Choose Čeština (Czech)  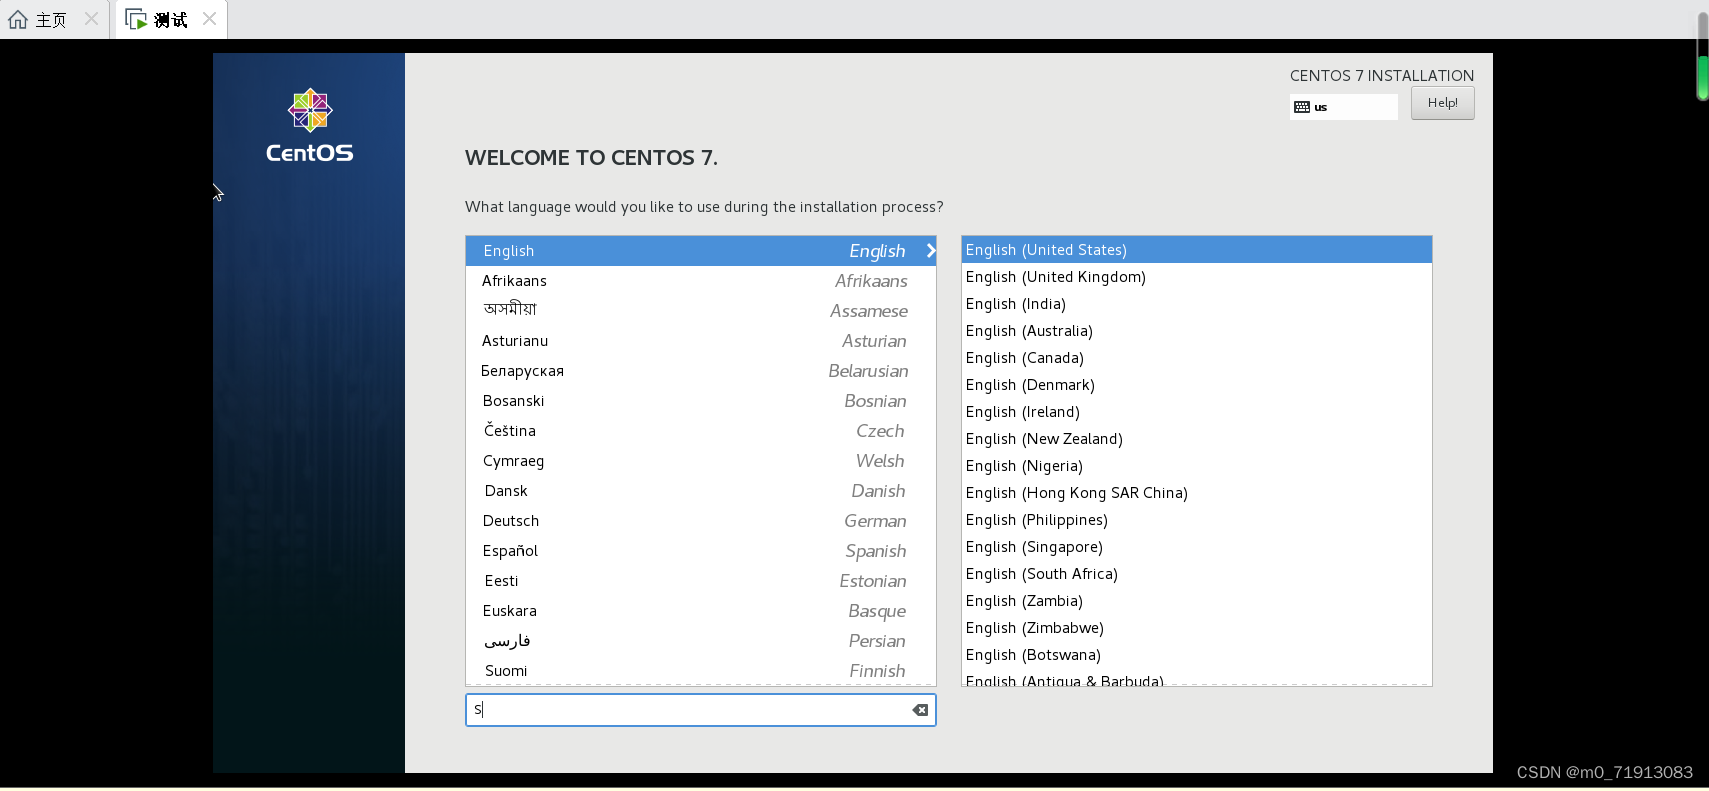(701, 431)
